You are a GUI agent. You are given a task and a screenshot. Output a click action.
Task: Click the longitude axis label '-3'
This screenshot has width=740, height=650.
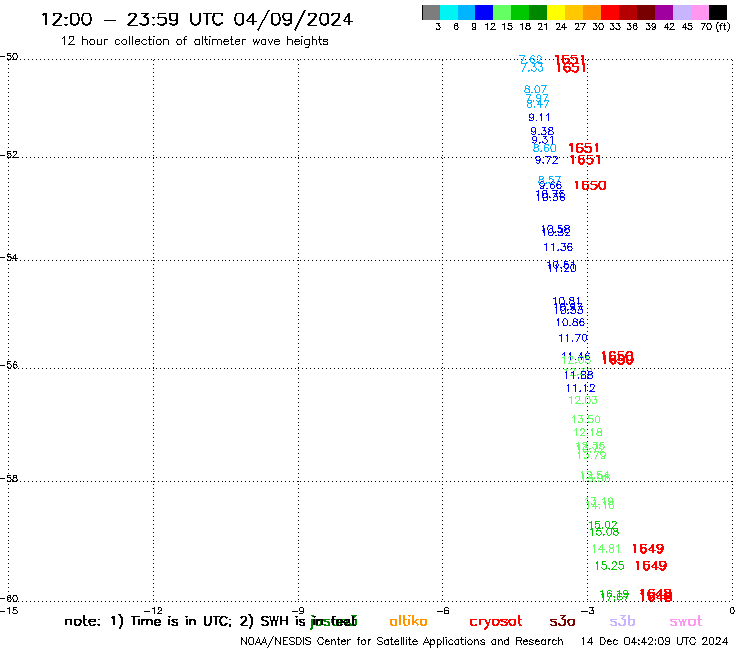pyautogui.click(x=588, y=611)
